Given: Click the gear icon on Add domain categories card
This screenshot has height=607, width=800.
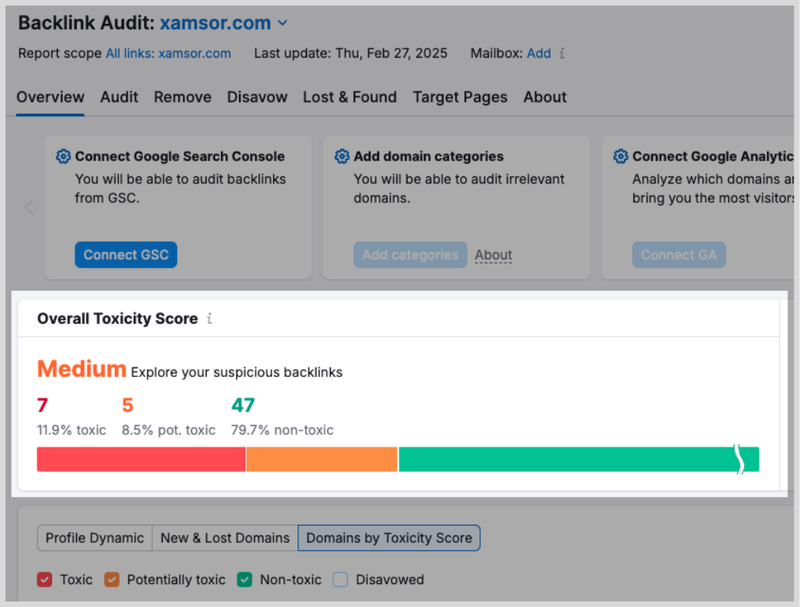Looking at the screenshot, I should pos(341,156).
